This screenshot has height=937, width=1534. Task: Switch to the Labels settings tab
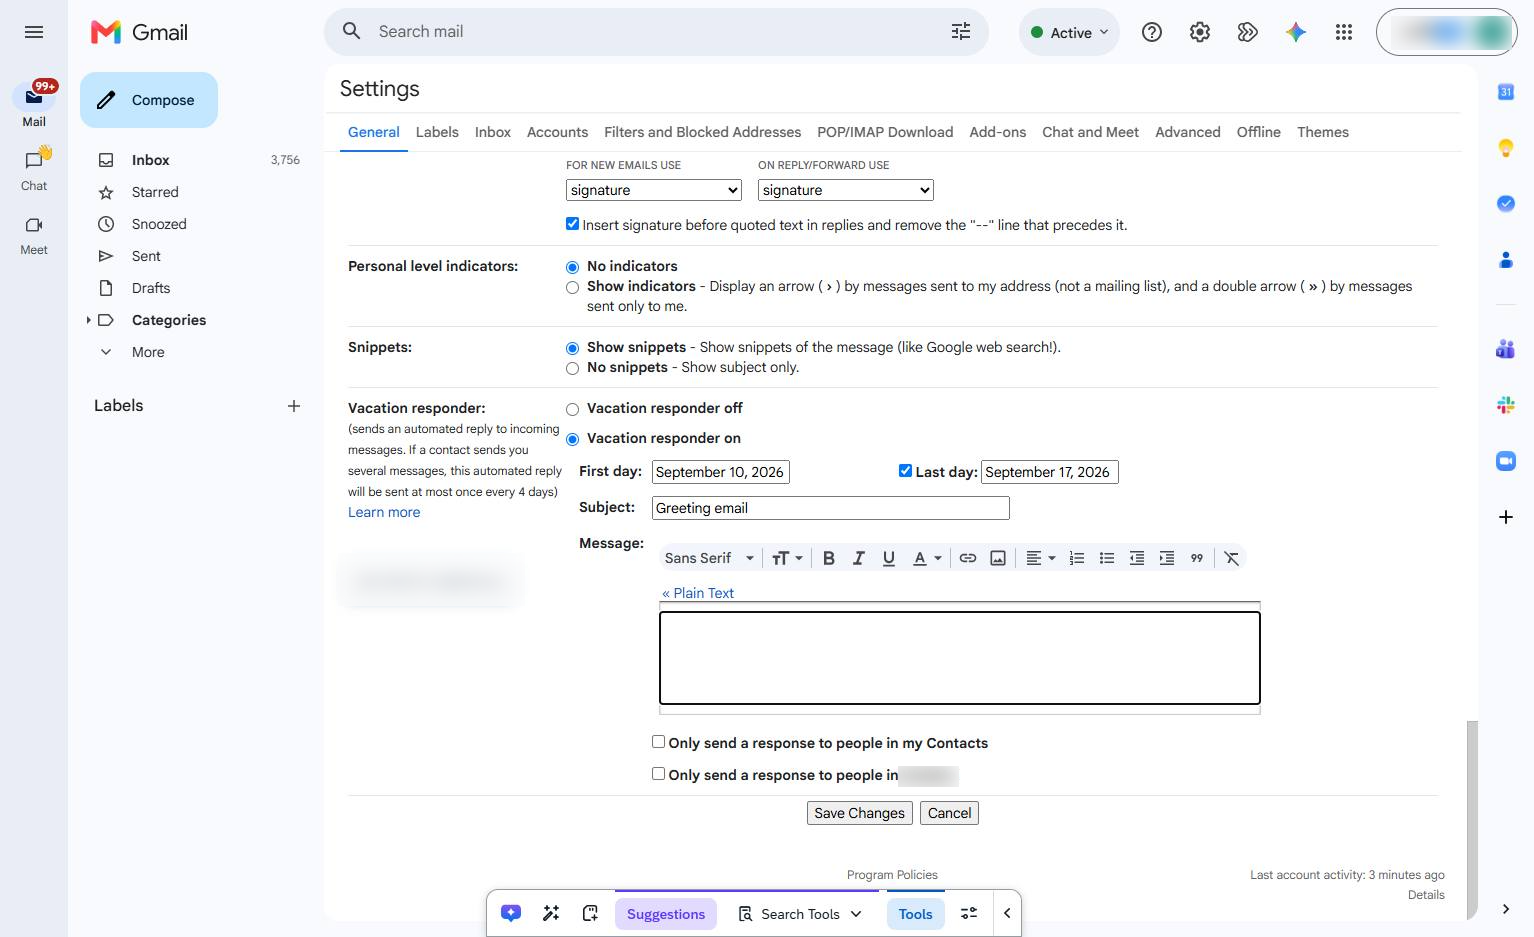click(437, 132)
